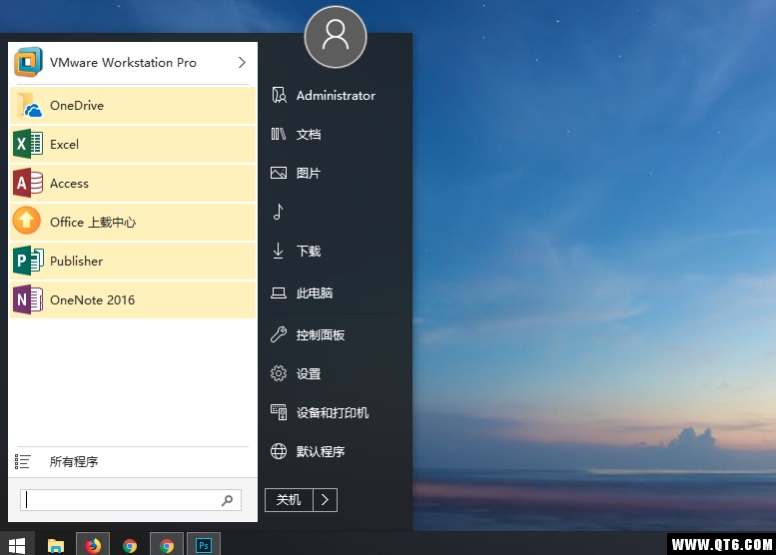This screenshot has height=555, width=776.
Task: Open the first Chrome taskbar icon after Firefox
Action: (130, 546)
